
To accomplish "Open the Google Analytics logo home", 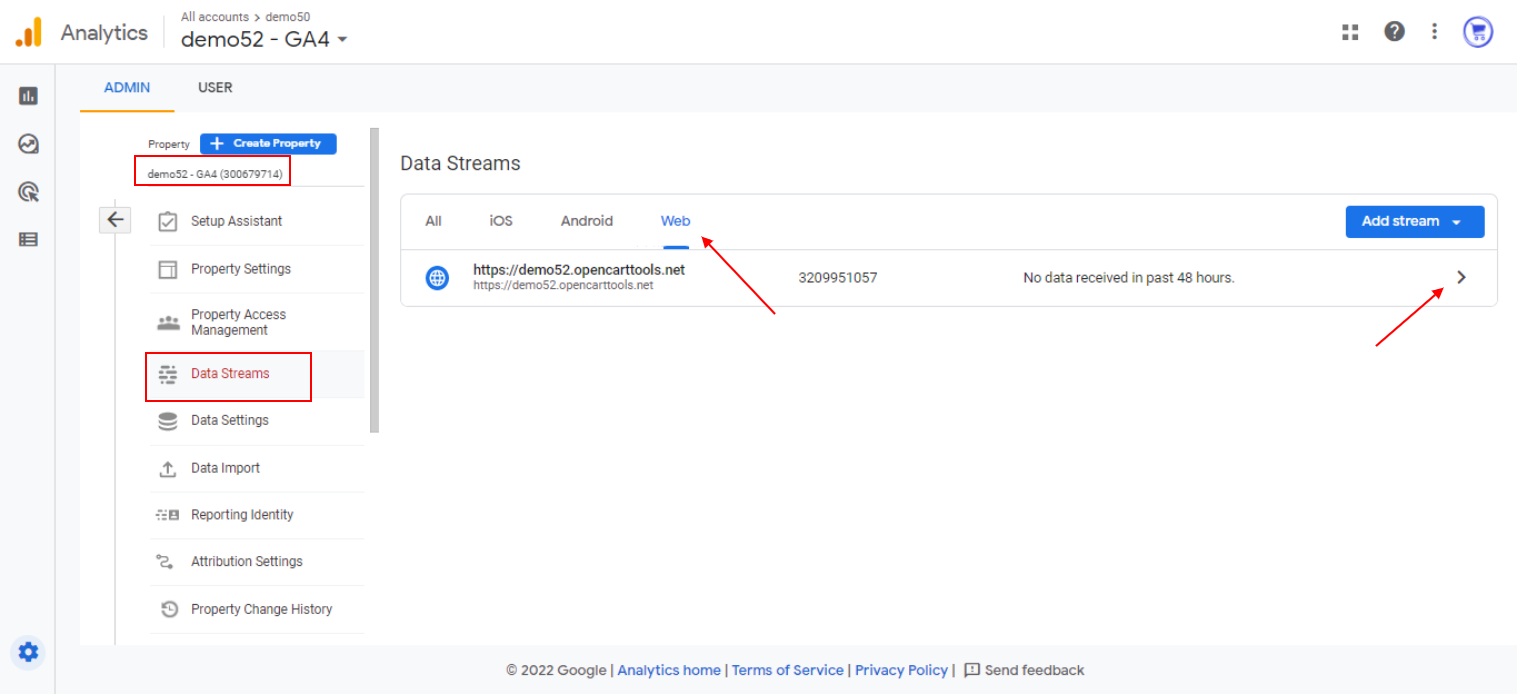I will [29, 32].
